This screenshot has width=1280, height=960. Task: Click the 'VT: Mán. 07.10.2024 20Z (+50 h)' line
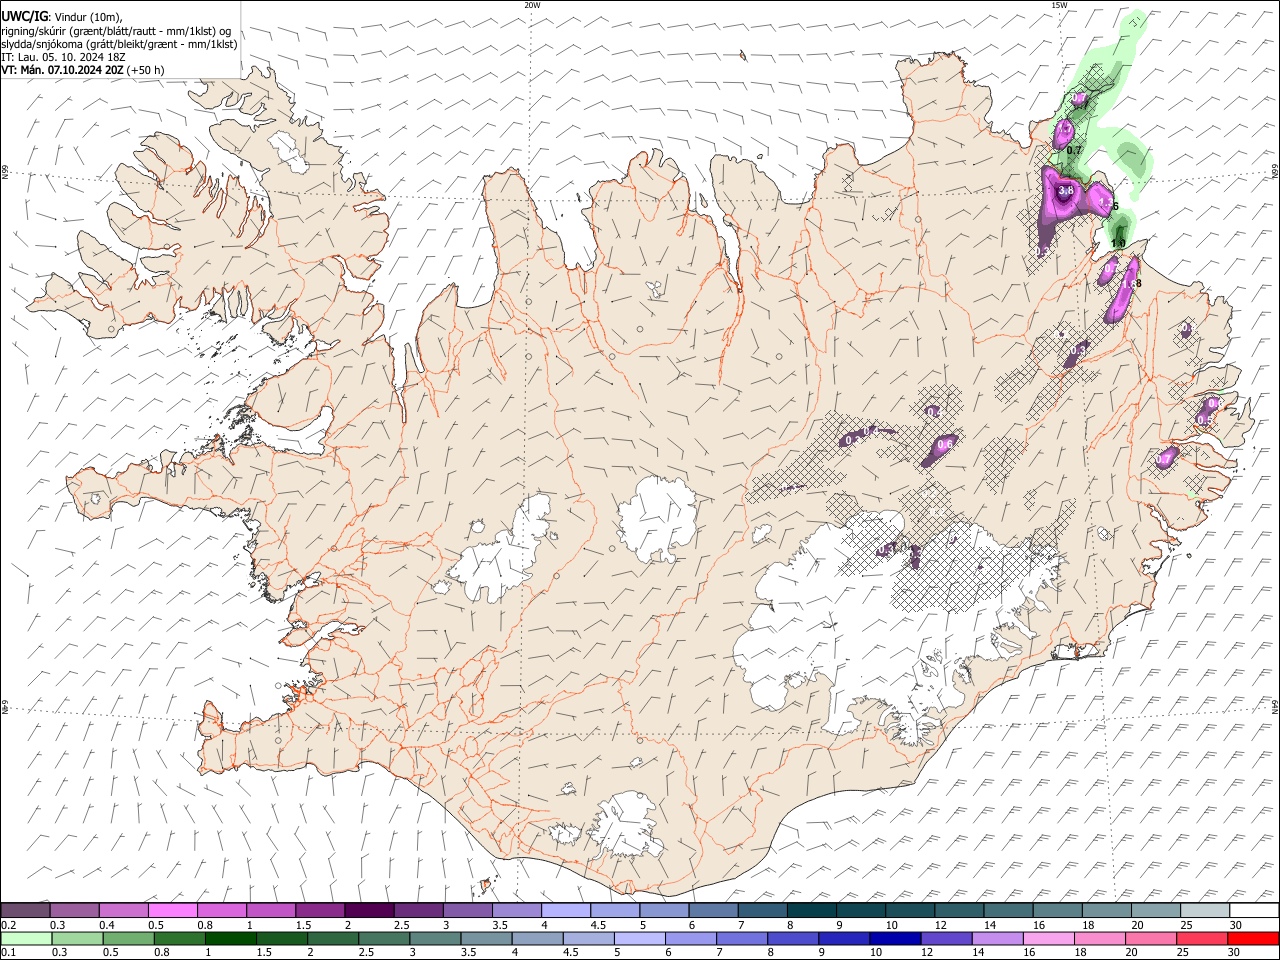[x=83, y=70]
